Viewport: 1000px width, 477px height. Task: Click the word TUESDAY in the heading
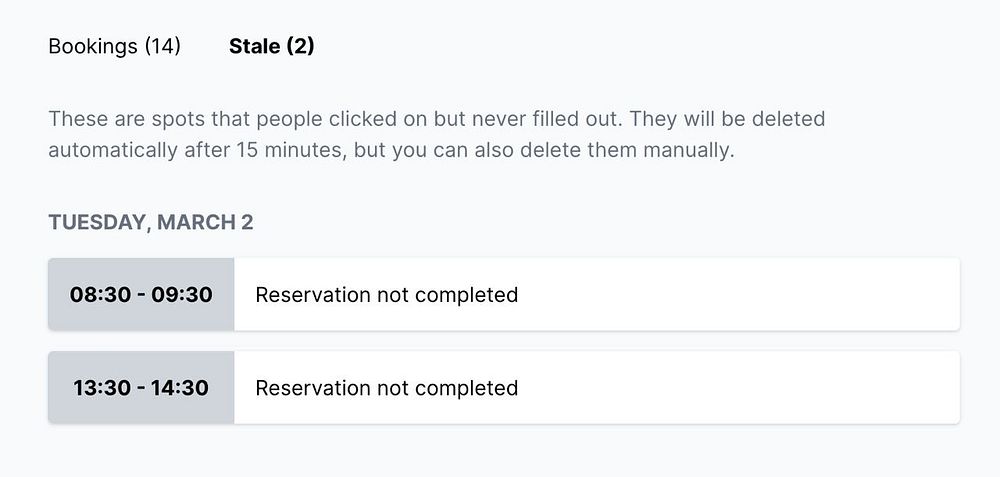(x=96, y=222)
